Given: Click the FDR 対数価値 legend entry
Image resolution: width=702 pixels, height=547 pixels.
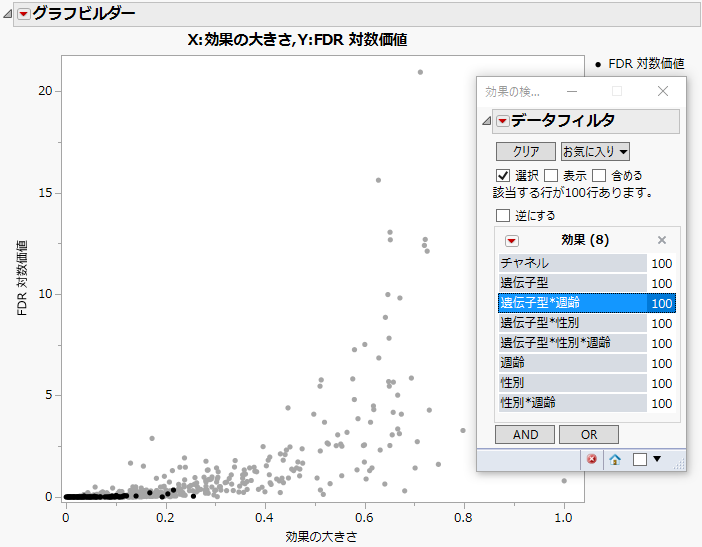Looking at the screenshot, I should pos(640,64).
